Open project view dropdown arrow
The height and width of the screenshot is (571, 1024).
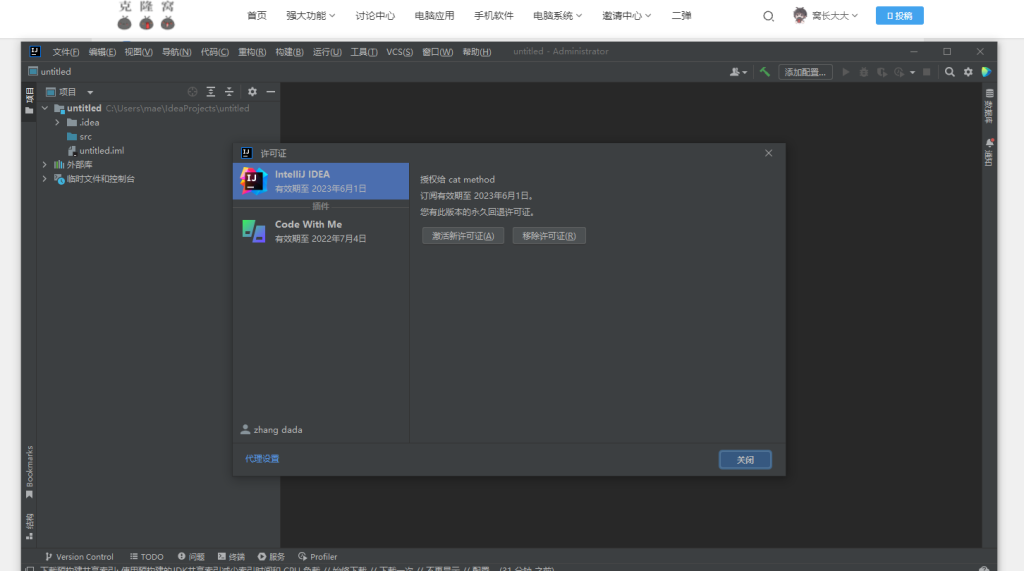[x=90, y=92]
